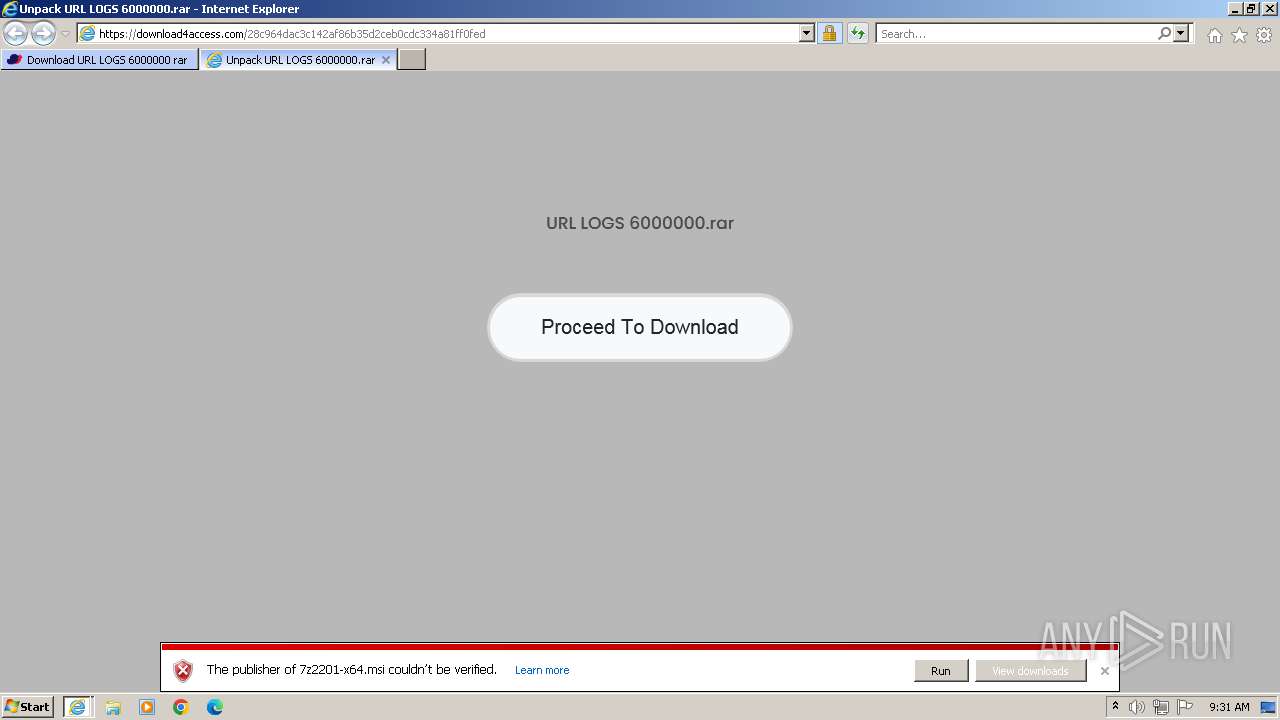Open Tools gear icon
Viewport: 1280px width, 720px height.
click(1264, 35)
